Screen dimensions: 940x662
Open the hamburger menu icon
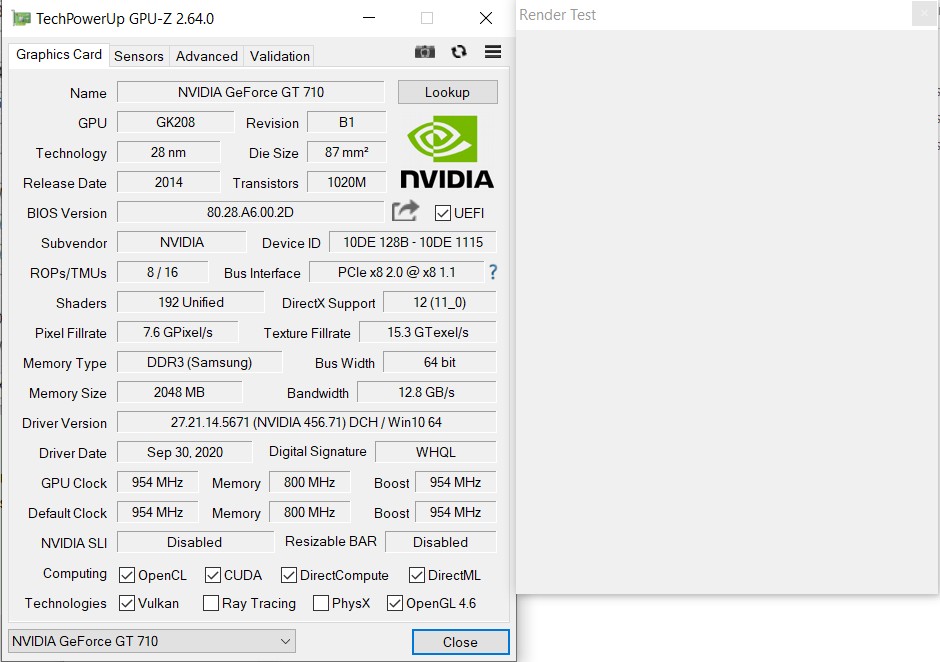pyautogui.click(x=492, y=52)
